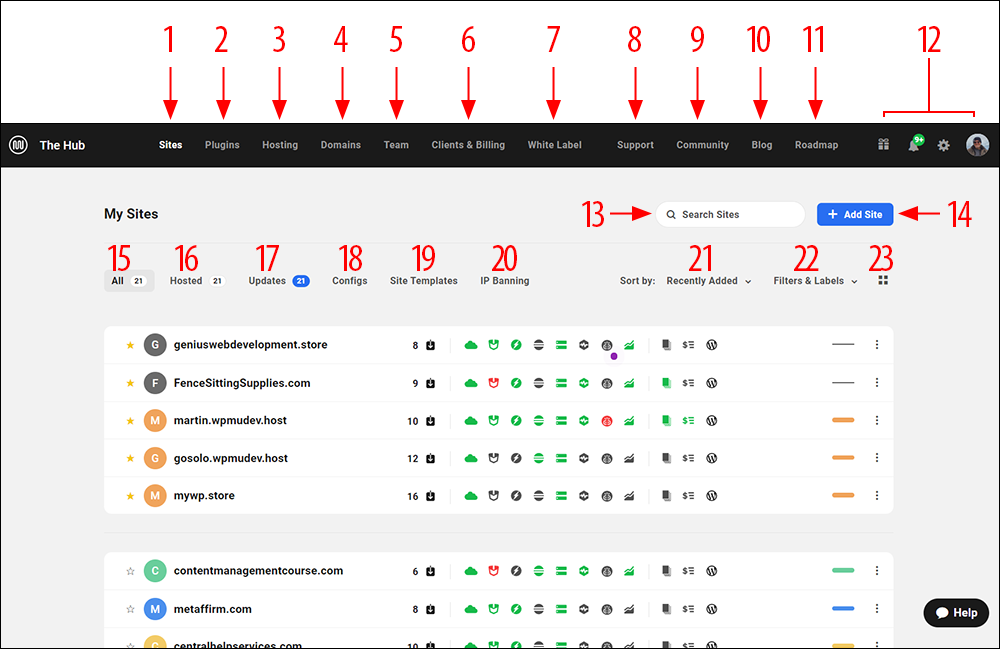Open the Site Templates tab
This screenshot has width=1000, height=649.
[x=423, y=281]
